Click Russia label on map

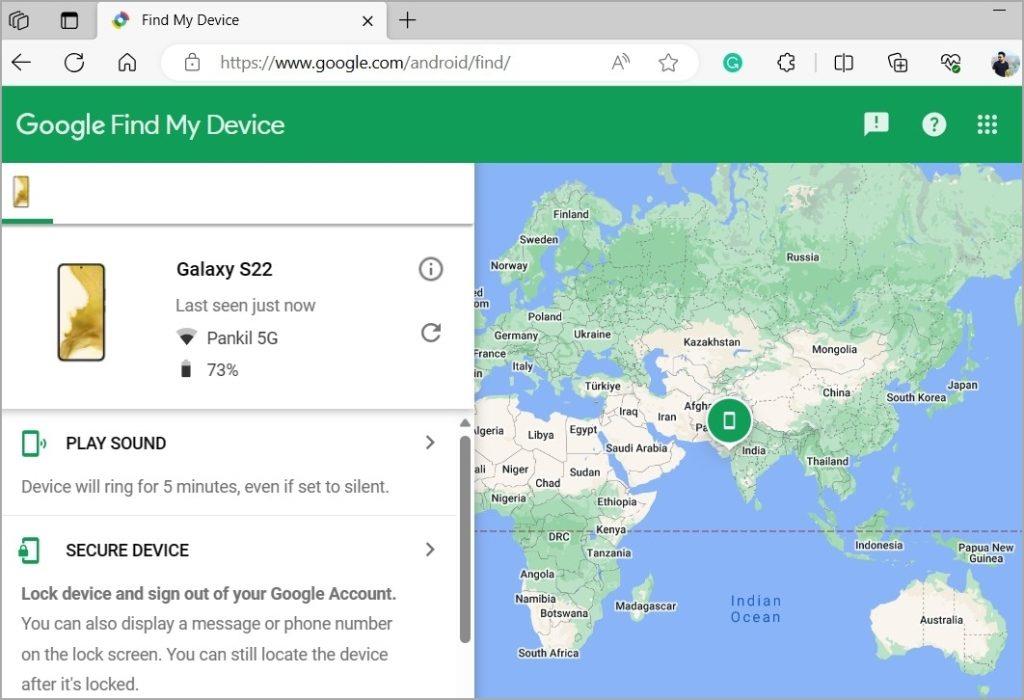803,257
